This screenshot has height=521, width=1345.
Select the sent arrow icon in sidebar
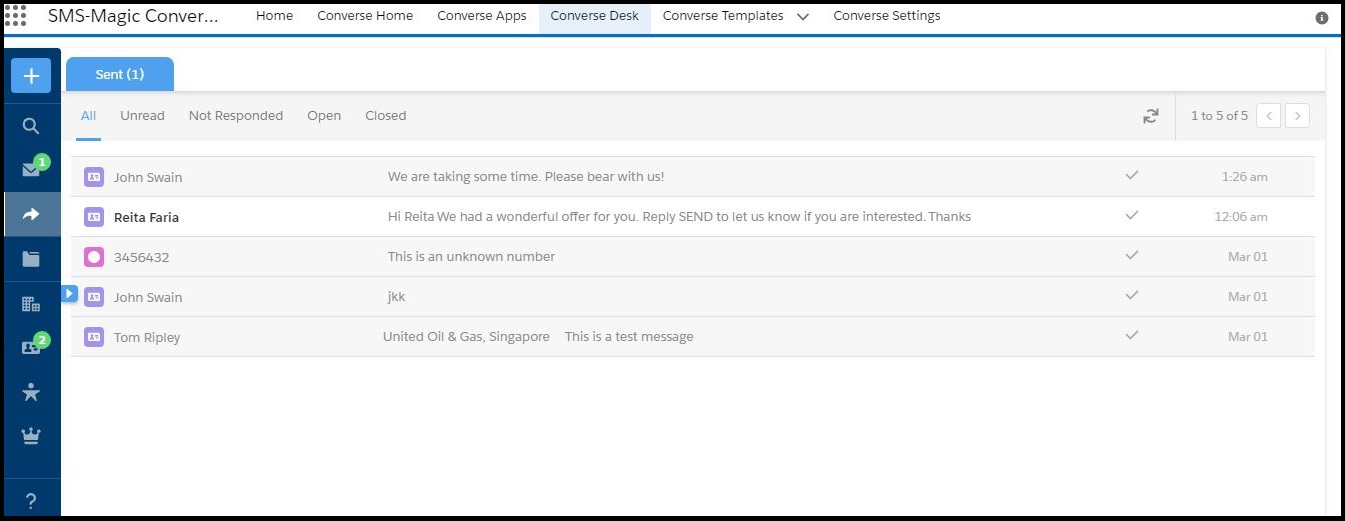31,214
